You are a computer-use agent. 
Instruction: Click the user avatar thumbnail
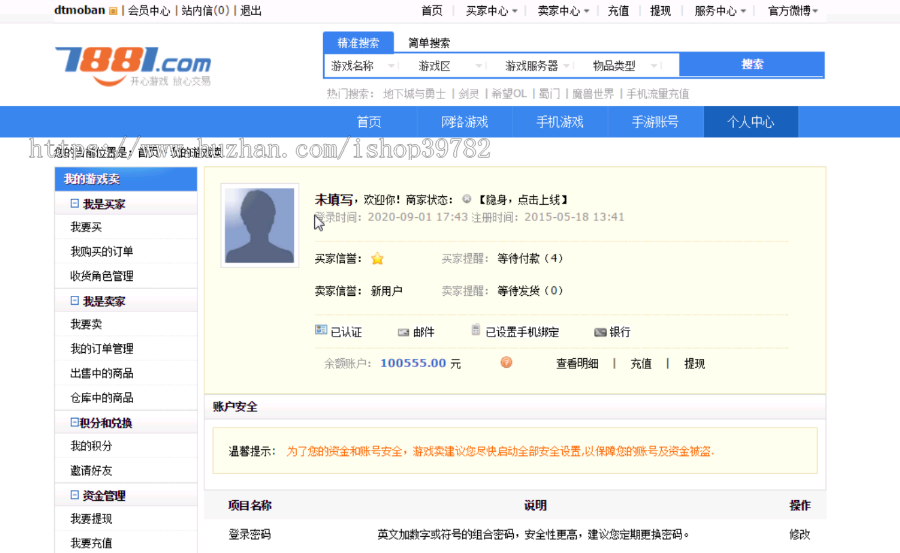pyautogui.click(x=259, y=225)
